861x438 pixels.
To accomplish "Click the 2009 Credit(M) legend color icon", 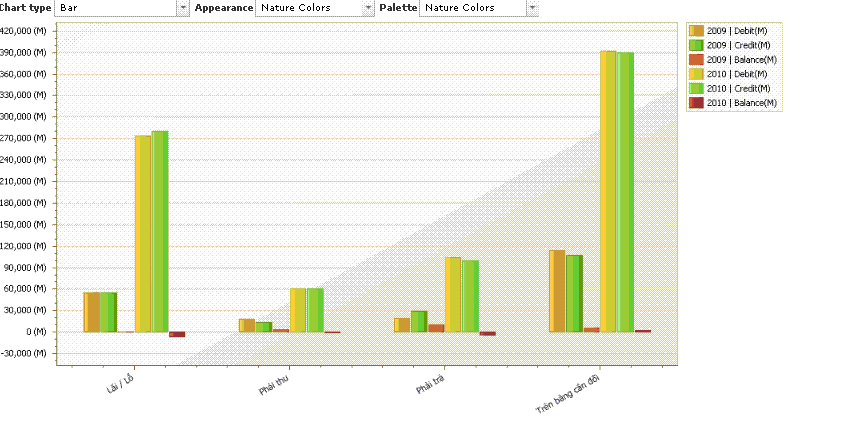I will pyautogui.click(x=697, y=45).
